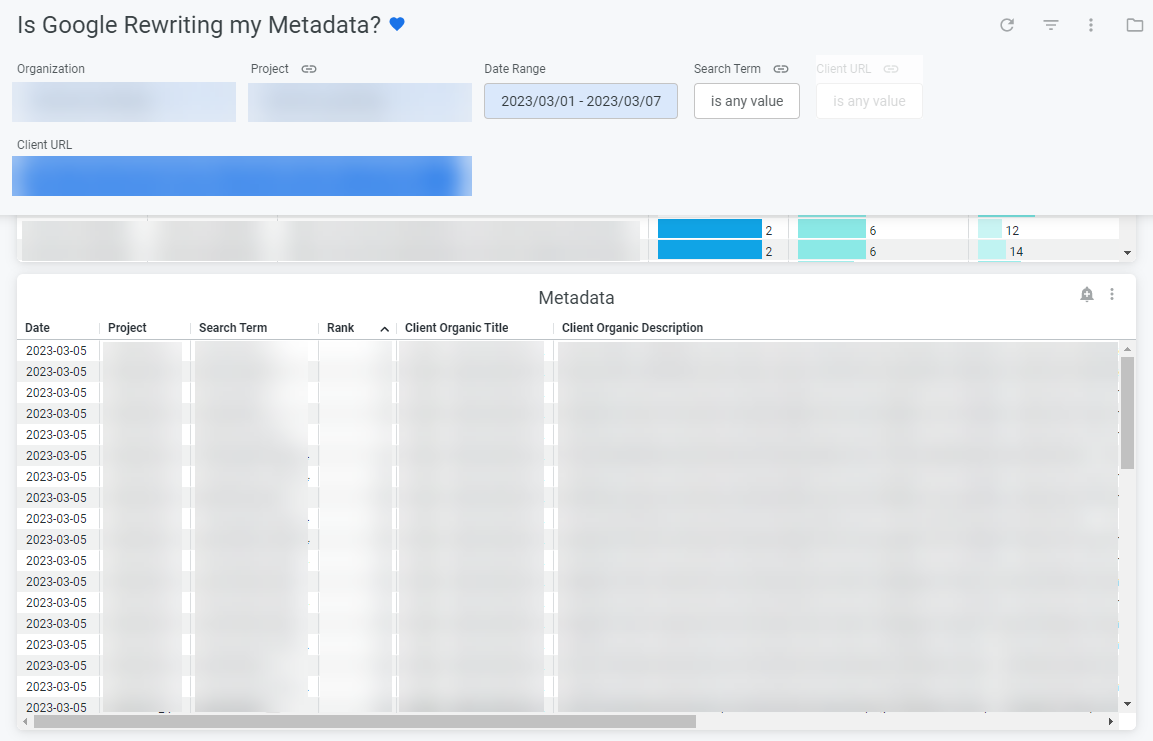Click the link icon beside Search Term filter
1153x741 pixels.
tap(781, 69)
